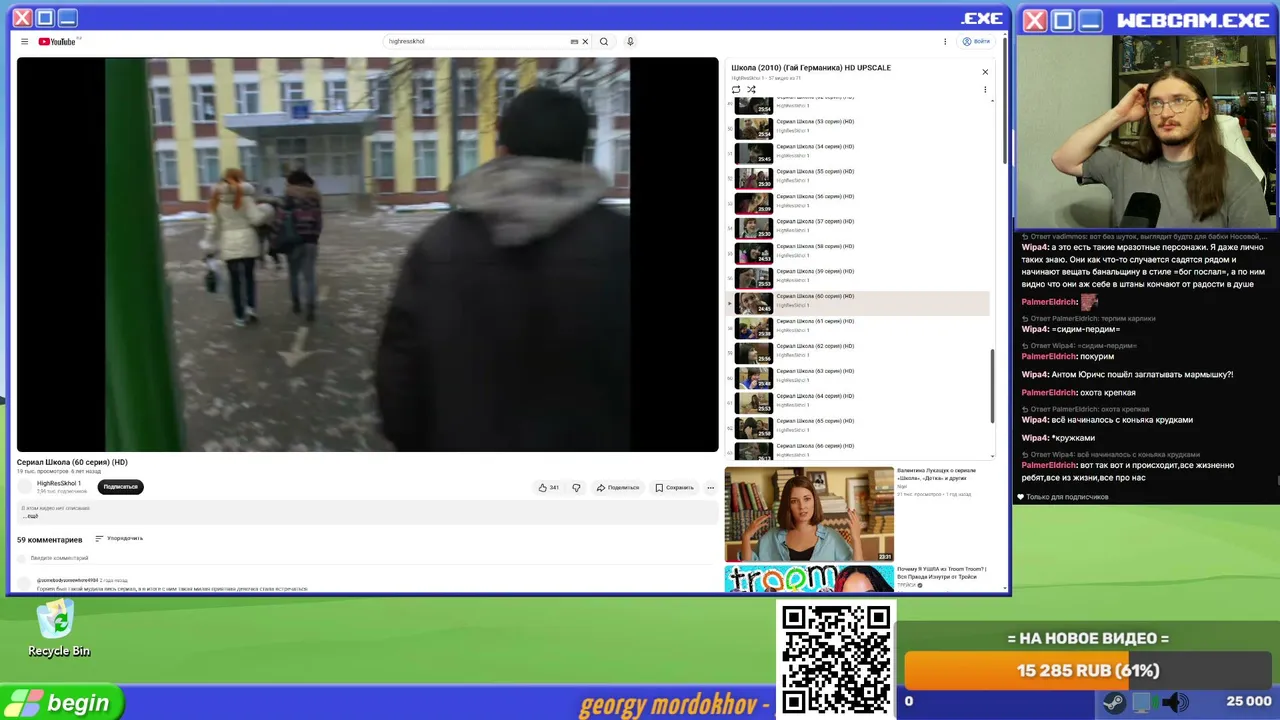Click chat message mentioning Антон Юрич
This screenshot has width=1280, height=720.
click(x=1127, y=375)
